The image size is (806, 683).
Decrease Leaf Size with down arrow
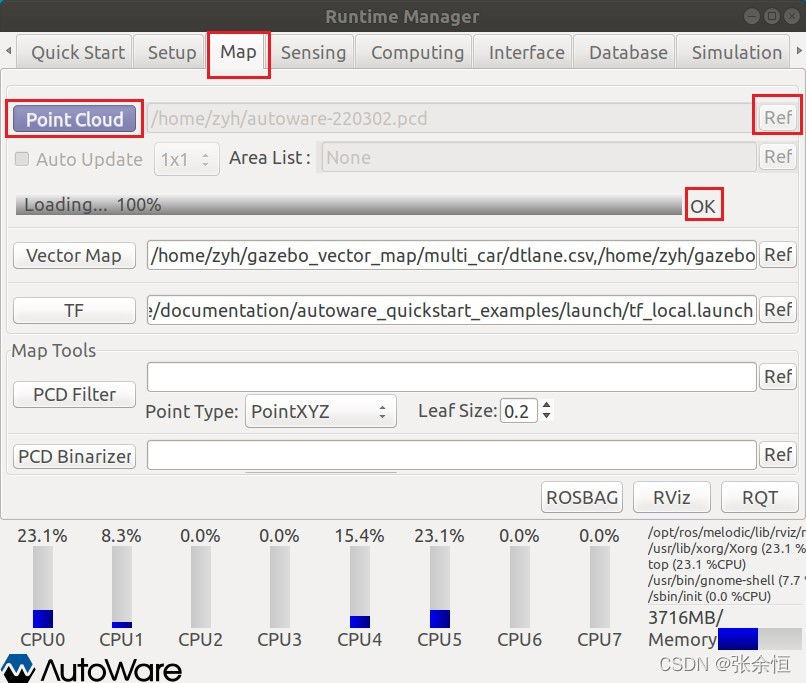[546, 415]
